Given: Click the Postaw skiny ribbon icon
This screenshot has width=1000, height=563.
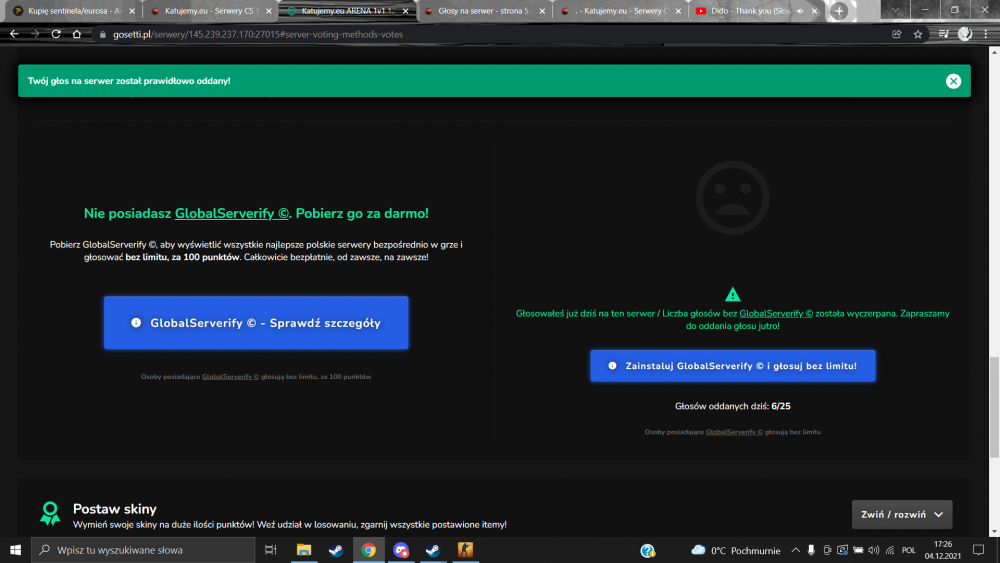Looking at the screenshot, I should pyautogui.click(x=50, y=513).
